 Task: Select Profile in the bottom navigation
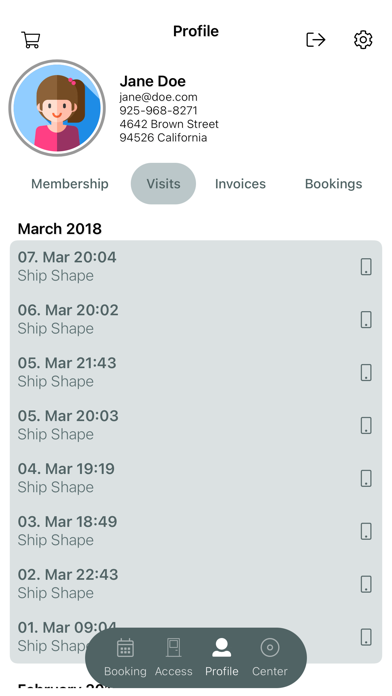click(x=222, y=657)
